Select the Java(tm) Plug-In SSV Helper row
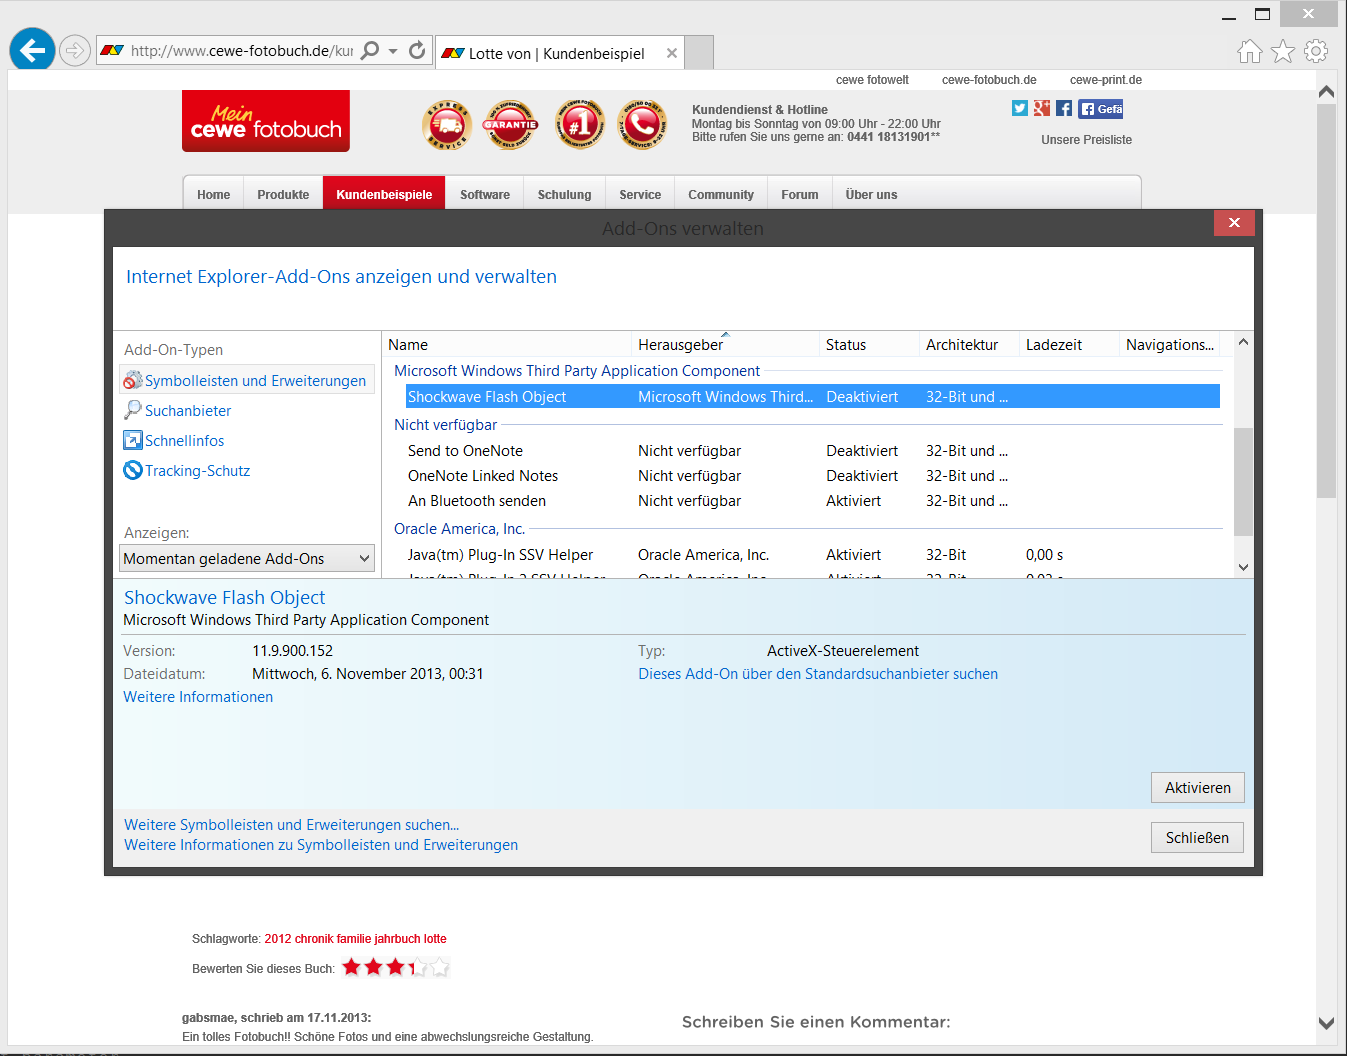 pyautogui.click(x=500, y=555)
